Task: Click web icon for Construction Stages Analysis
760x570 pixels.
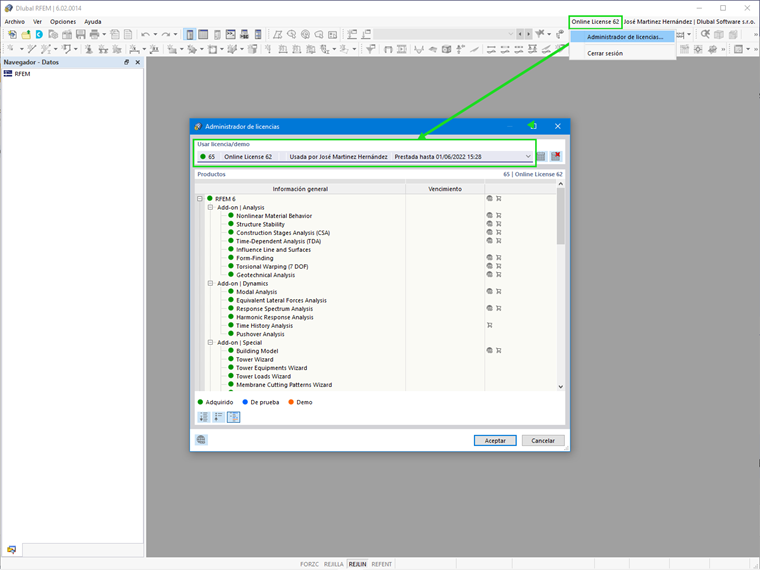Action: pos(490,233)
